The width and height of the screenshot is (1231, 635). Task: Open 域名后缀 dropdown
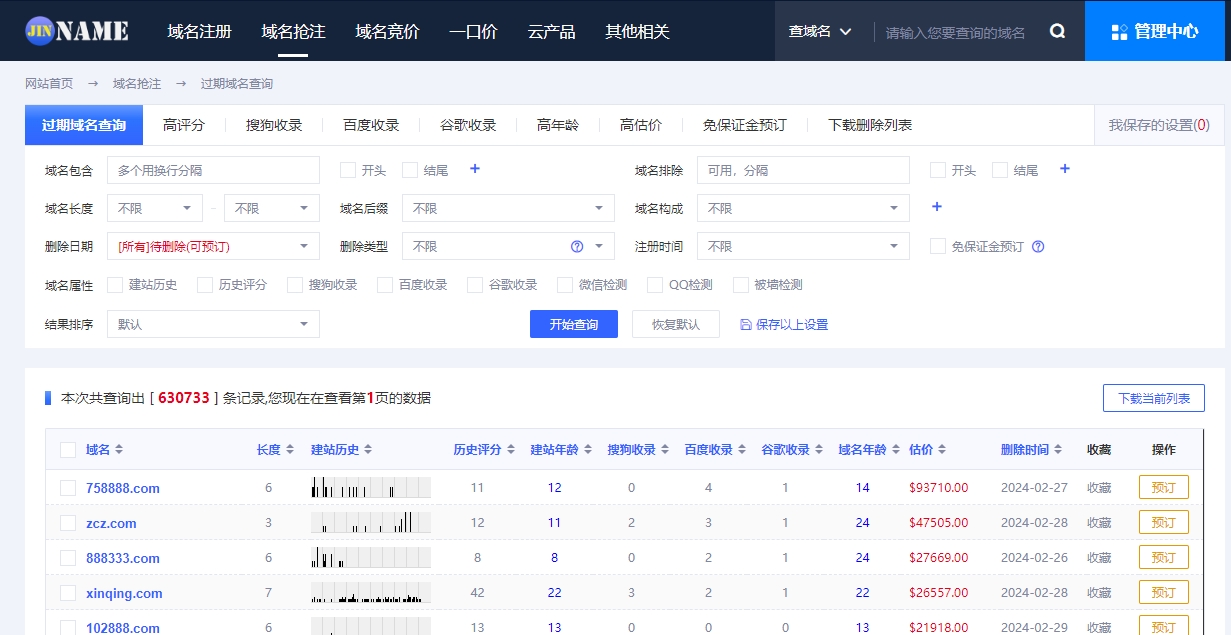click(x=508, y=208)
